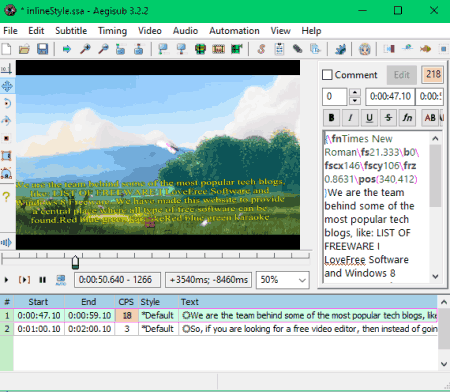Viewport: 450px width, 392px height.
Task: Launch the Fonts Collector
Action: (315, 49)
